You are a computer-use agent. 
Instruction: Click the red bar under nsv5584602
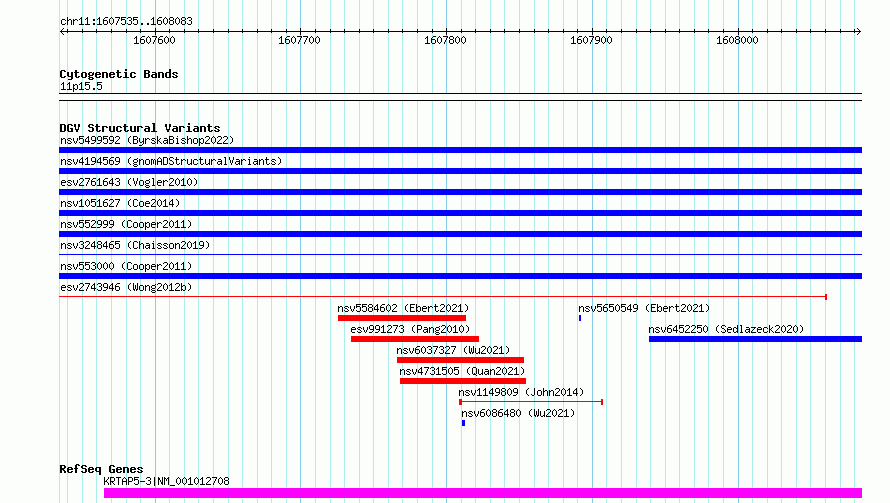point(402,318)
